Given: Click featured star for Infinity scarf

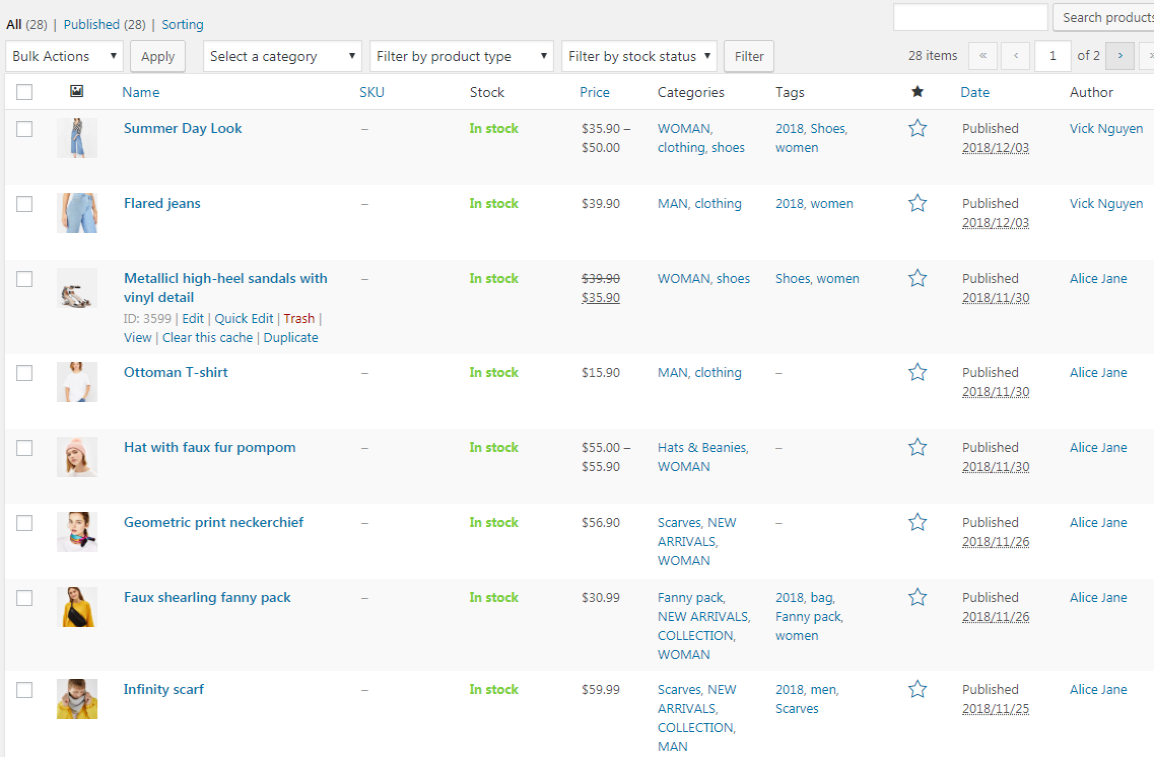Looking at the screenshot, I should (x=917, y=689).
